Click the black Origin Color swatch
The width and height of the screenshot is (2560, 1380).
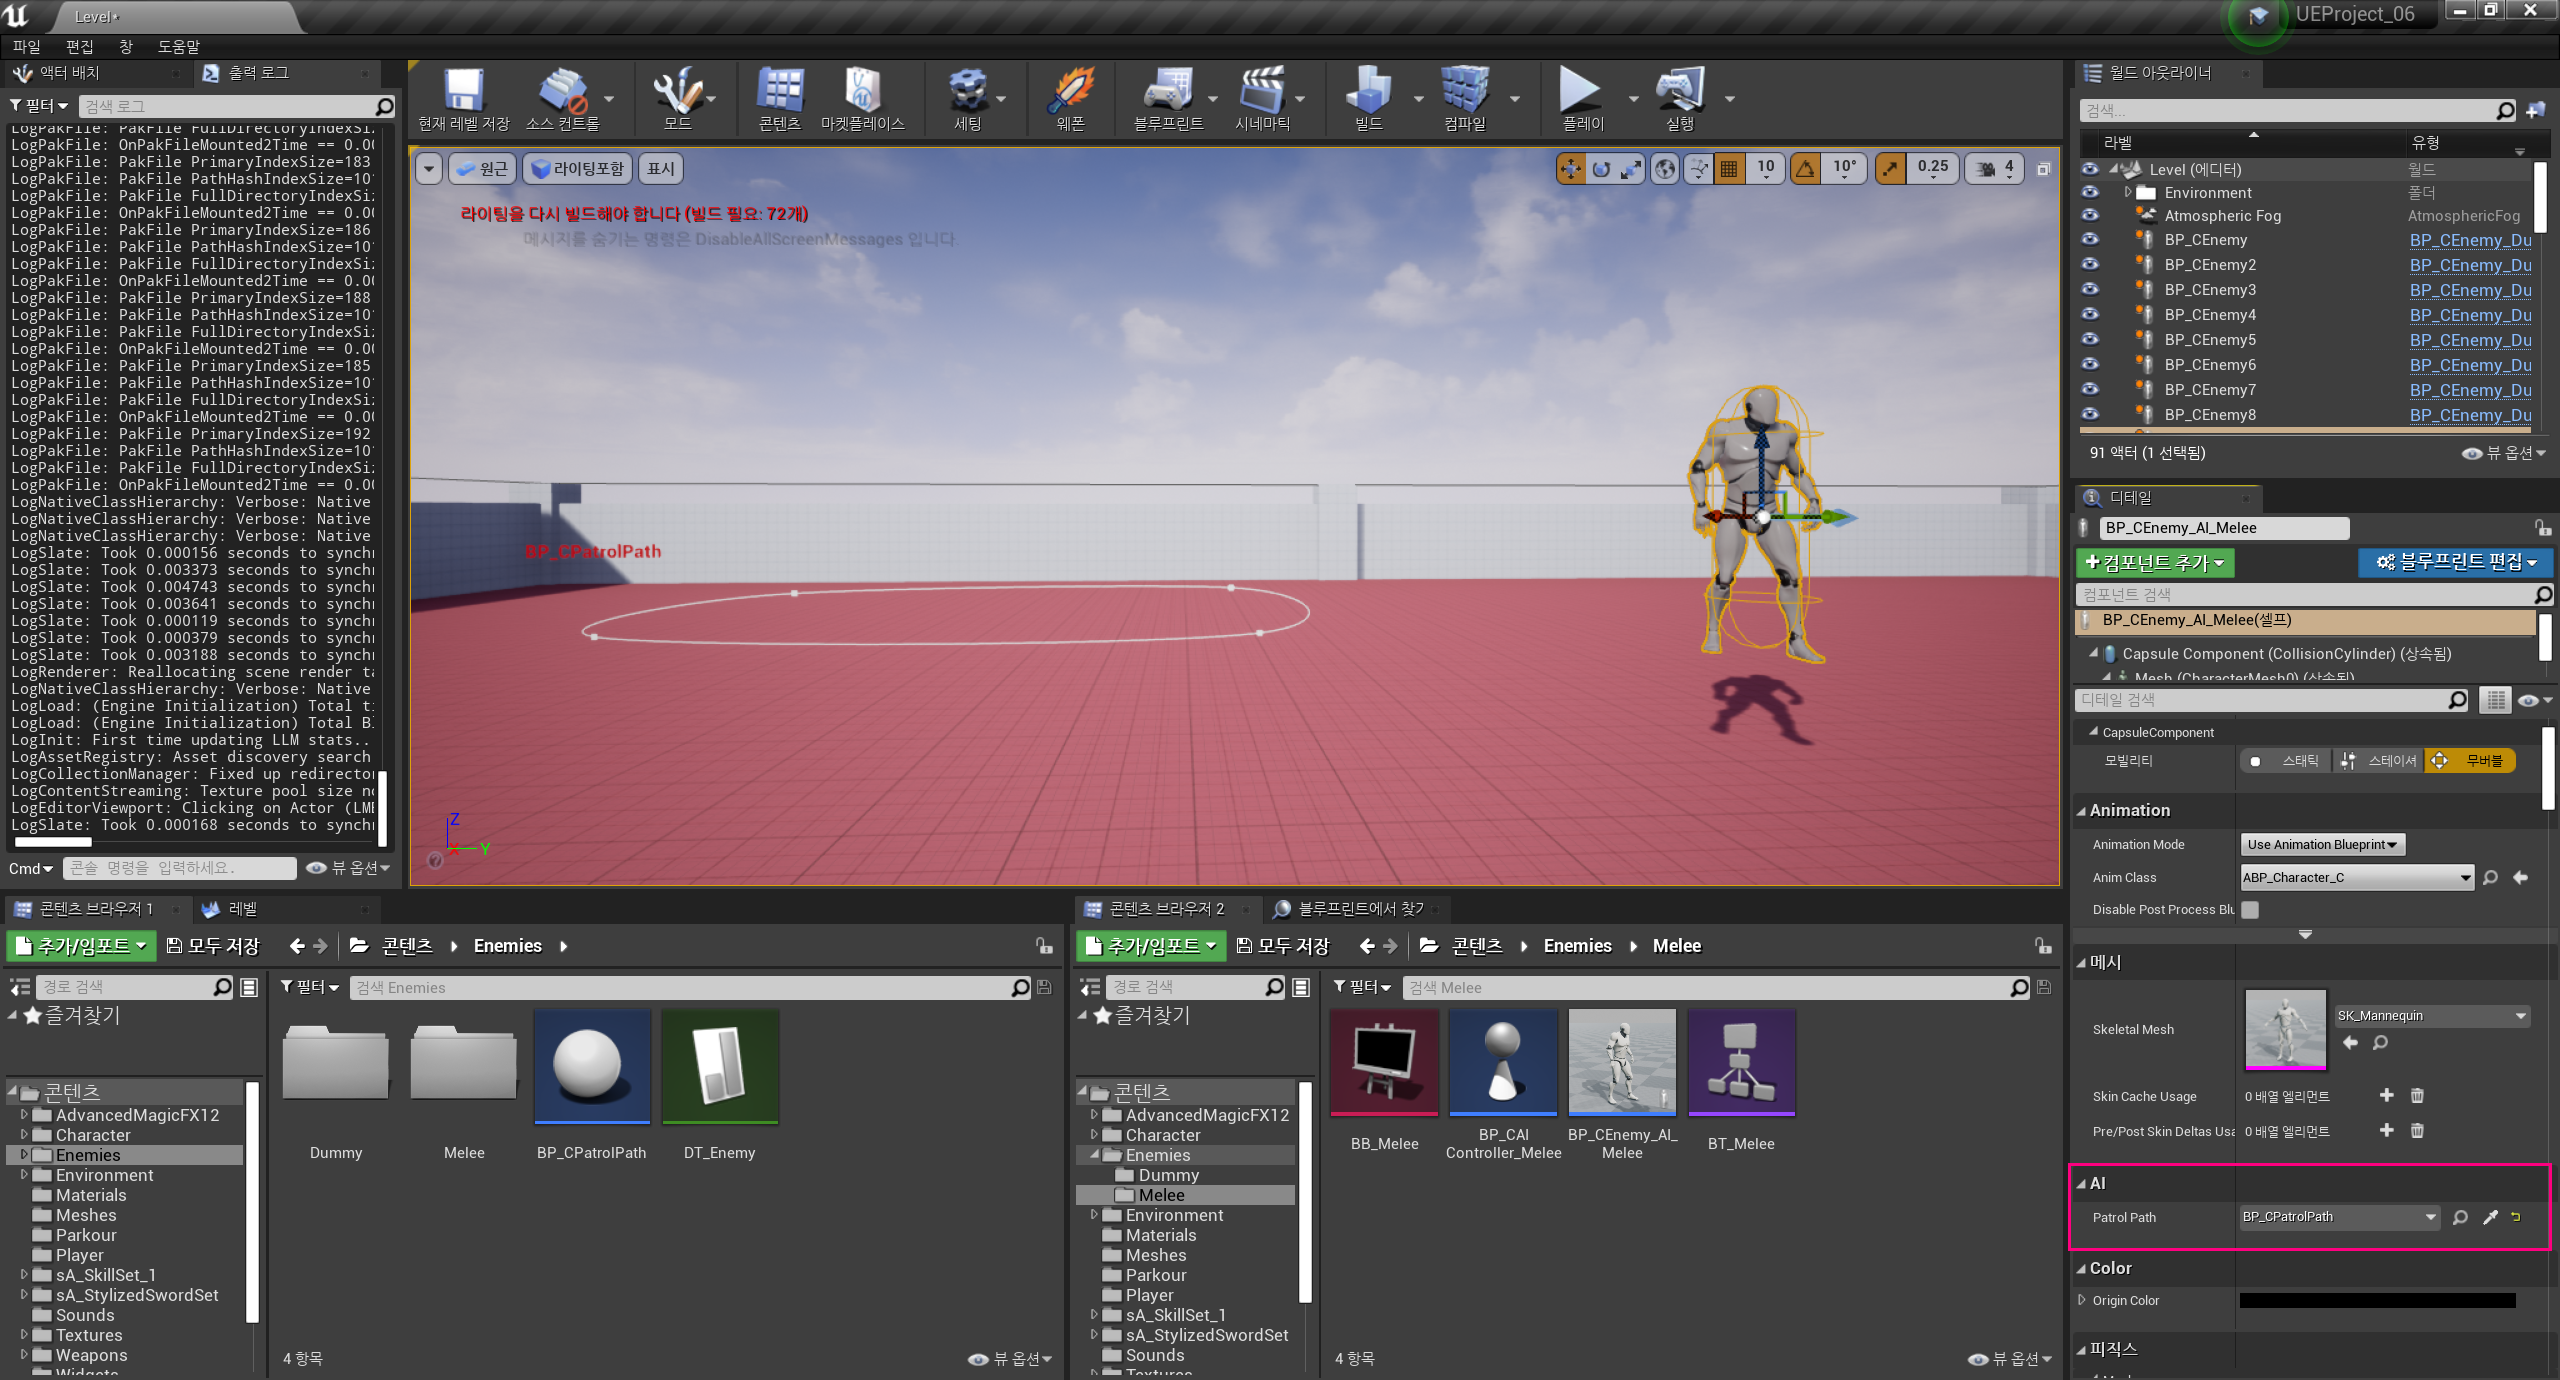coord(2377,1300)
